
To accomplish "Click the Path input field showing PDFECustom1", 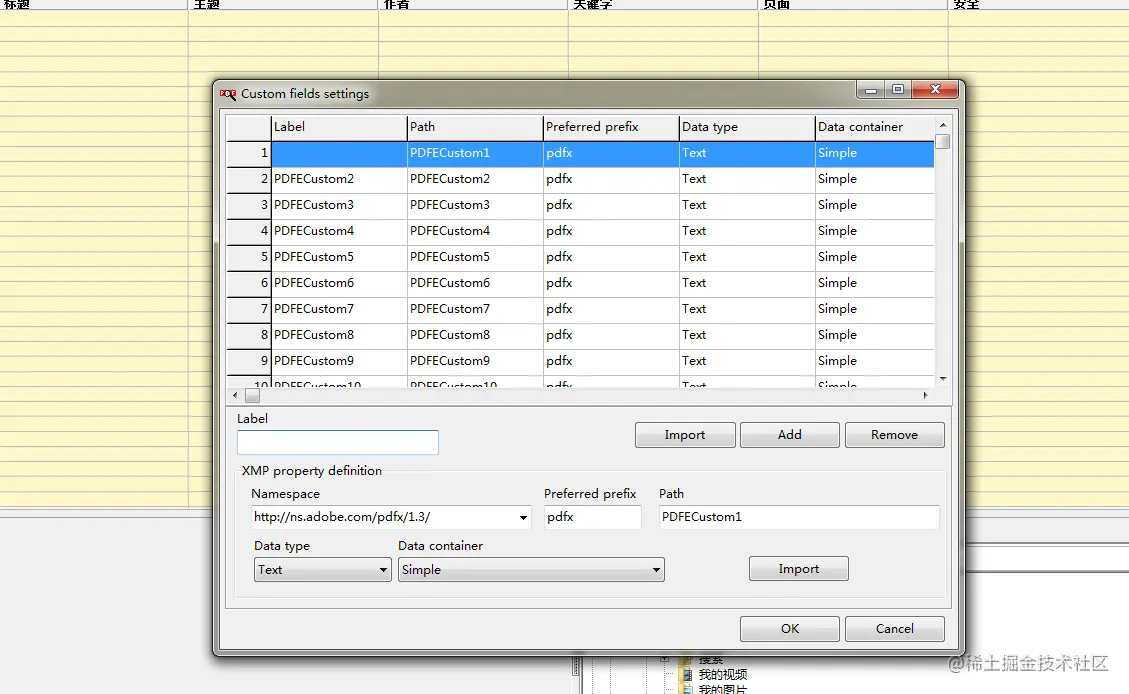I will pos(799,517).
